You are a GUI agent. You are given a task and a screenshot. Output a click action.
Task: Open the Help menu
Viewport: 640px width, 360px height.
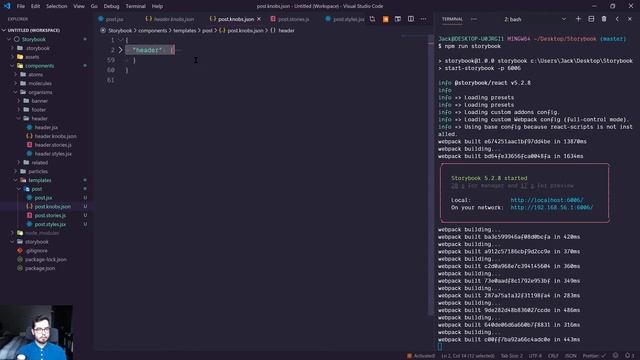coord(157,6)
